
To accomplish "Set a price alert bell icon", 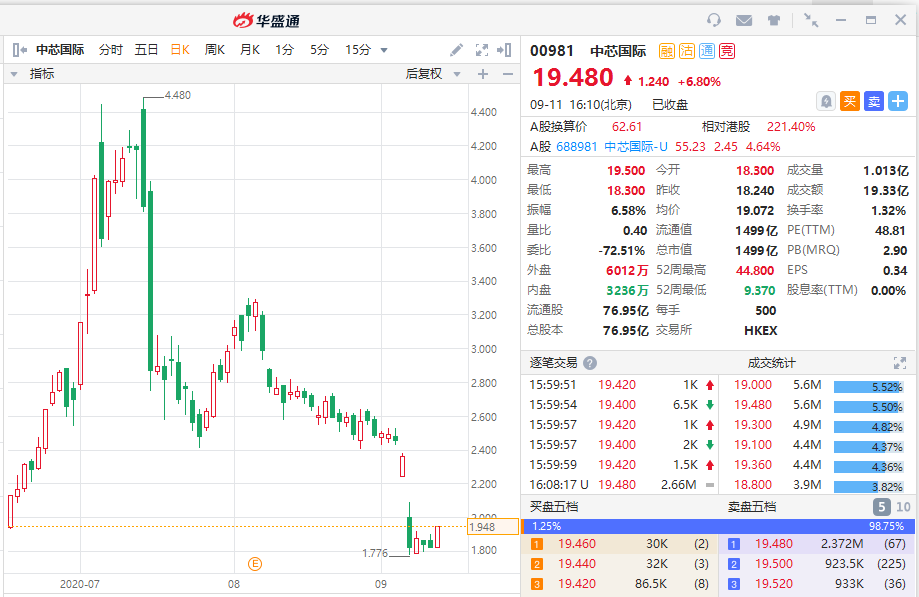I will coord(826,101).
